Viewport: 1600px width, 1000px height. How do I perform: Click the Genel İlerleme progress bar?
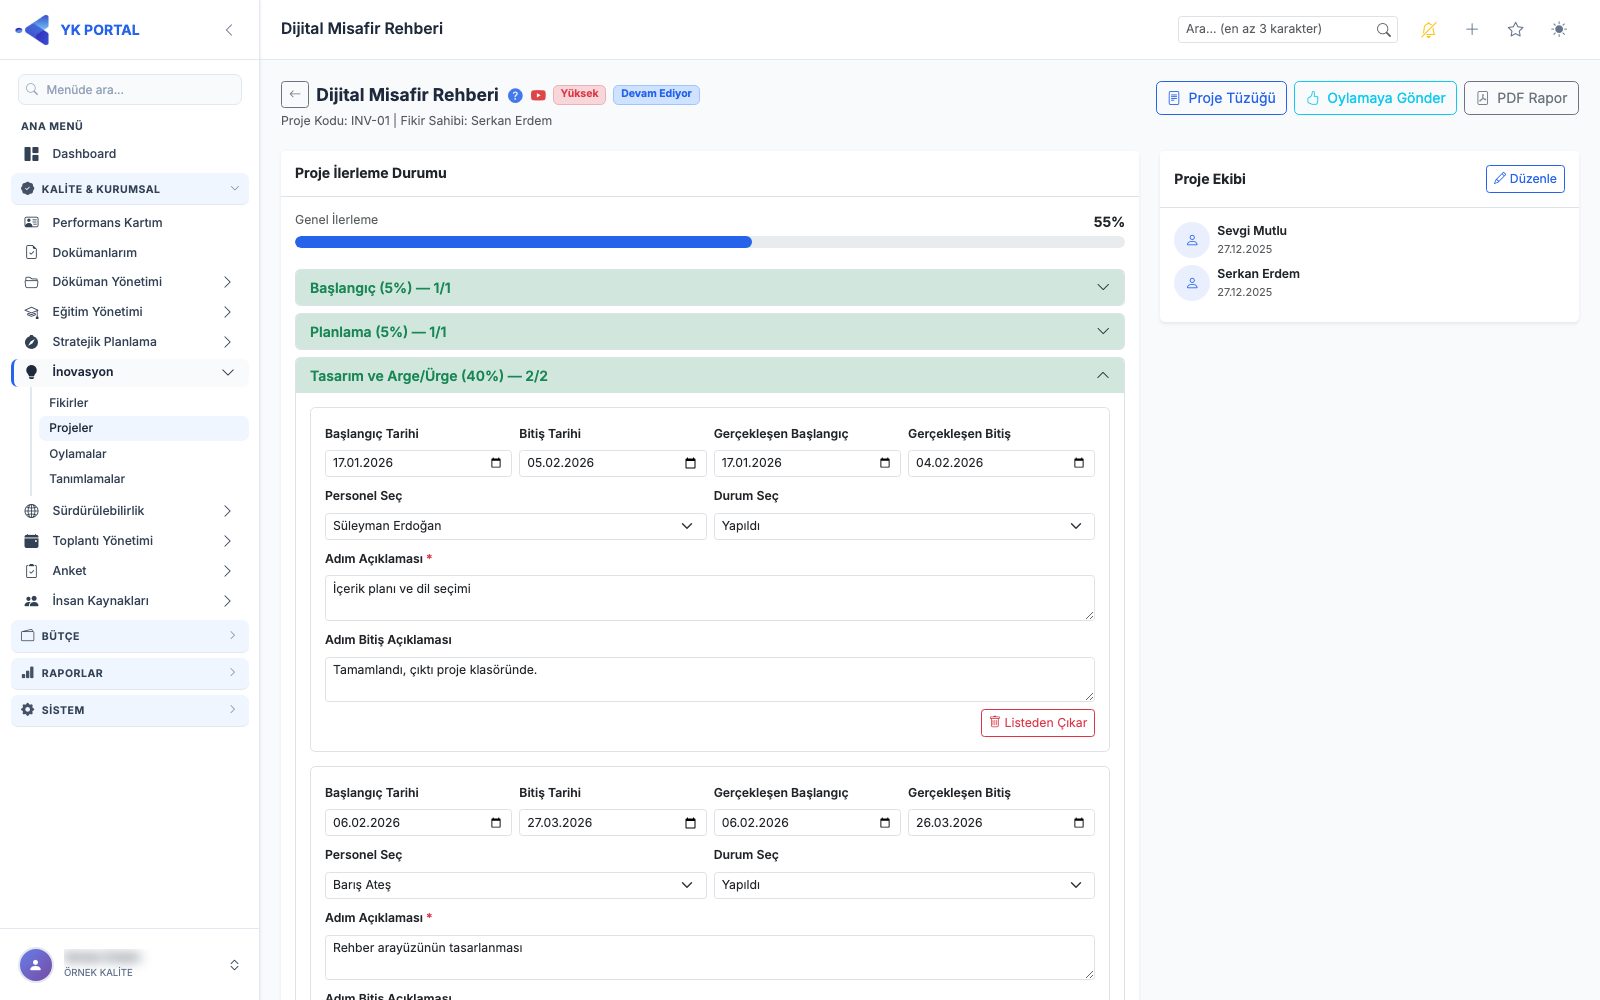(x=710, y=242)
